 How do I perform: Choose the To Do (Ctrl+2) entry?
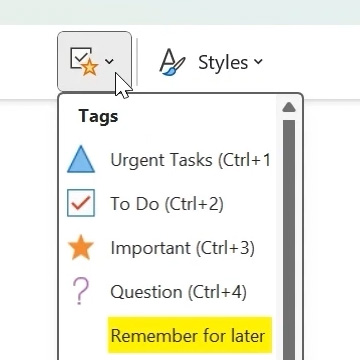tap(167, 204)
